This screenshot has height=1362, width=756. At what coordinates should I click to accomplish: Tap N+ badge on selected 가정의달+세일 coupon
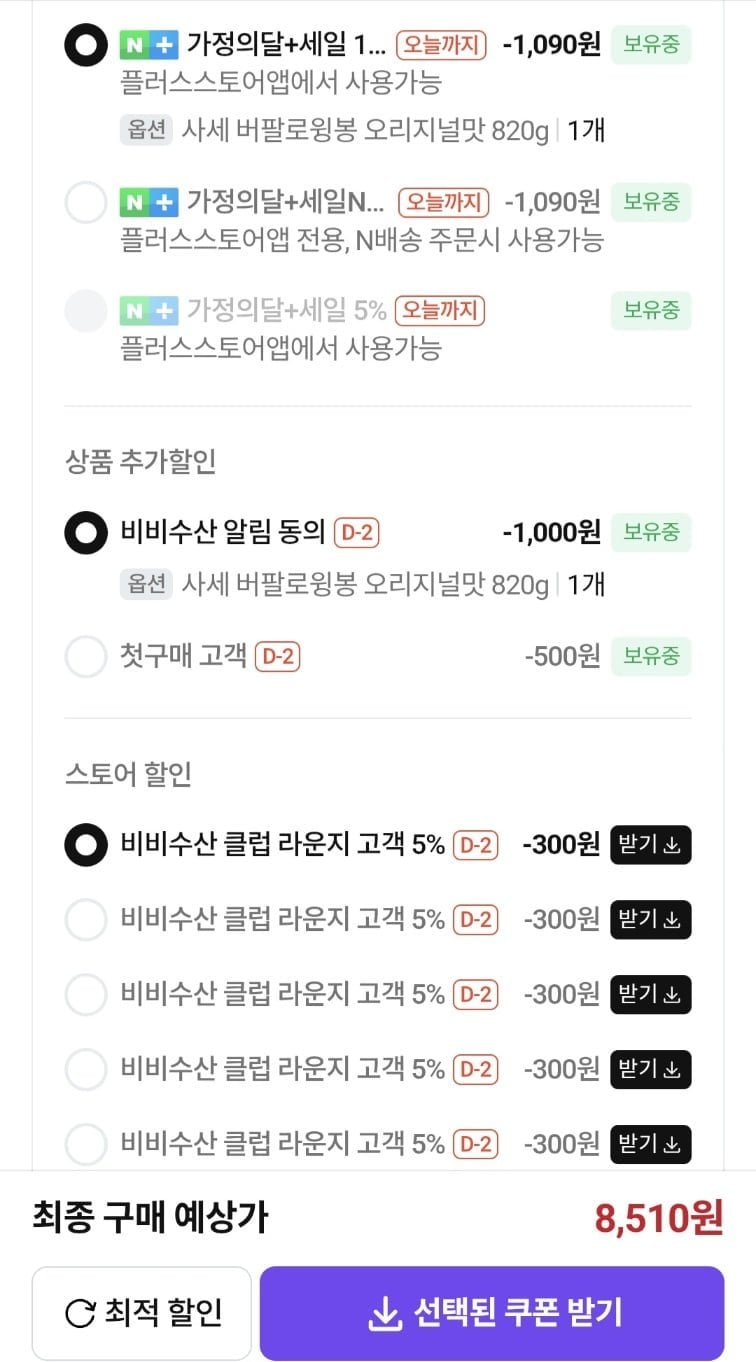[x=148, y=46]
